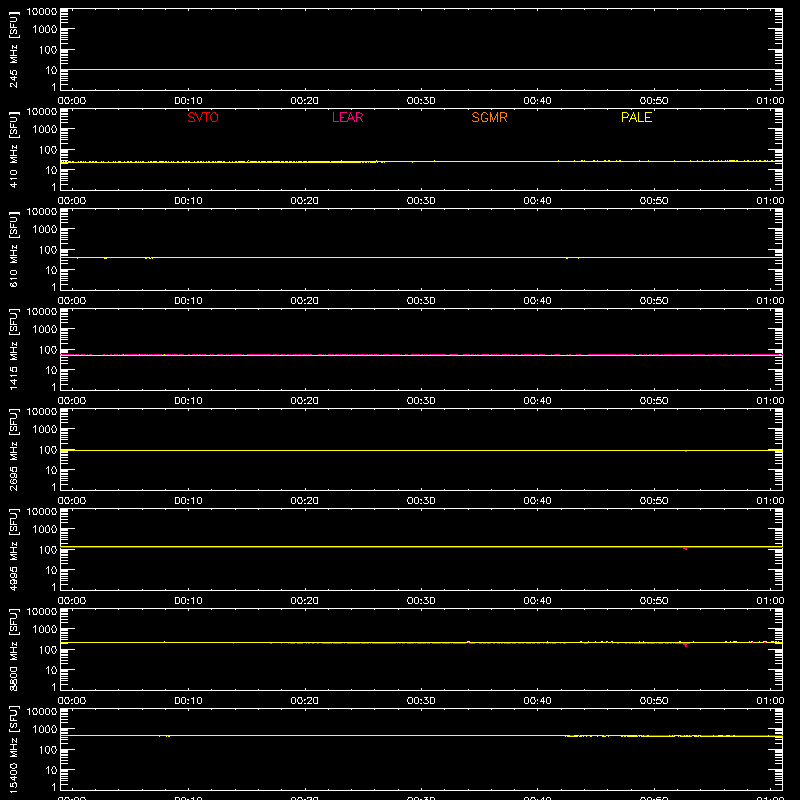Click the 10 tick on 245 MHz axis
Screen dimensions: 800x800
point(52,70)
